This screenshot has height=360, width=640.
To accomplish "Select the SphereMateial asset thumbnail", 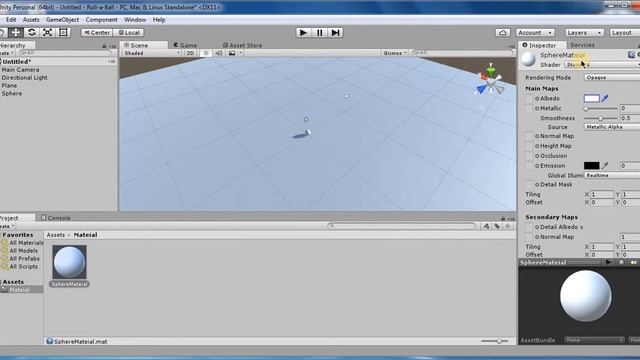I will pyautogui.click(x=69, y=262).
